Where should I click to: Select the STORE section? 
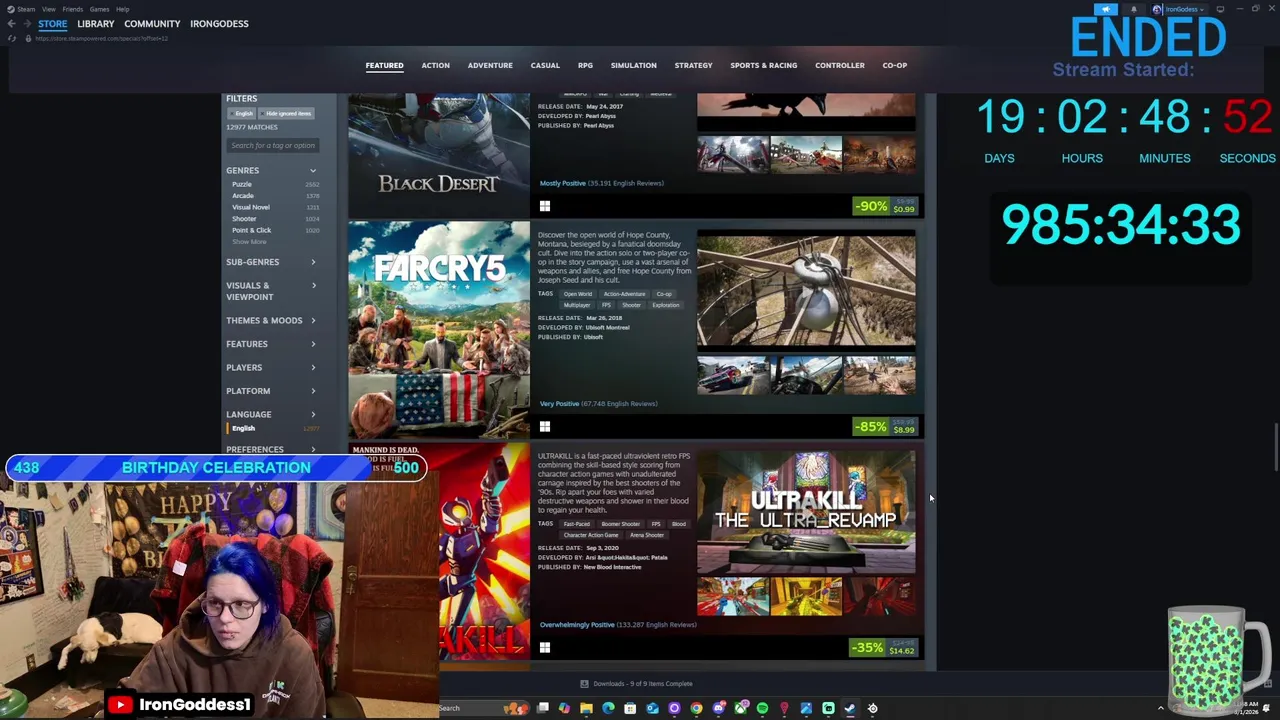(x=53, y=24)
